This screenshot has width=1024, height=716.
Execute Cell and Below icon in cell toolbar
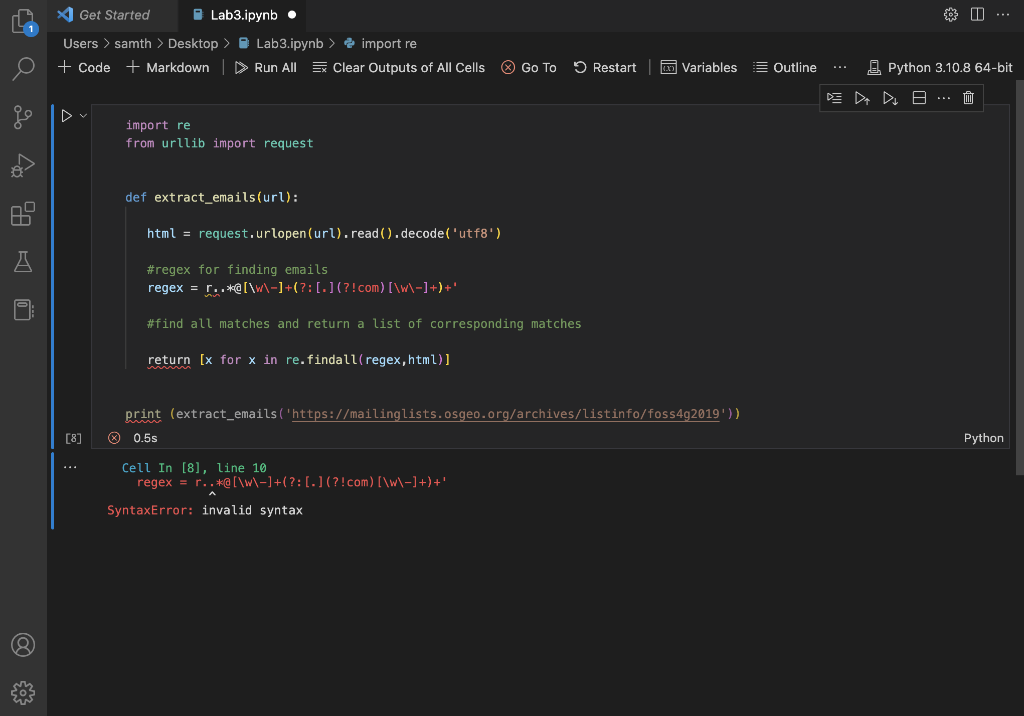pos(890,98)
